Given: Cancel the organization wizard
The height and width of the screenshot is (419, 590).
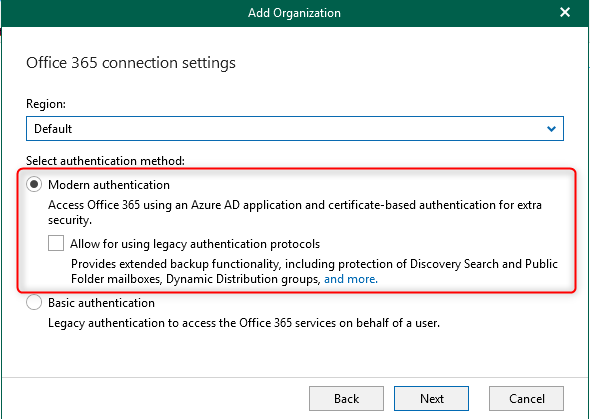Looking at the screenshot, I should (526, 398).
